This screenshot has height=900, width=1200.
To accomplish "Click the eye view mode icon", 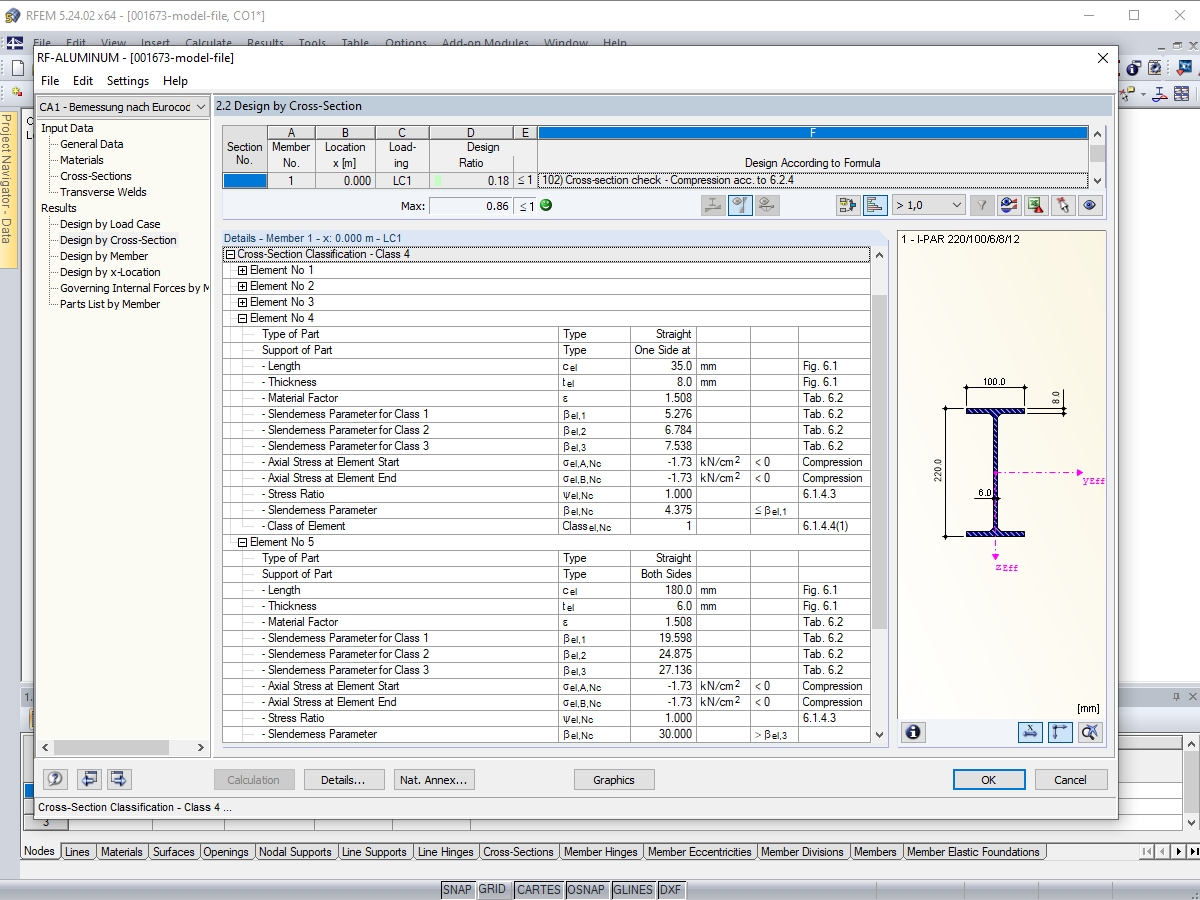I will click(x=1090, y=205).
